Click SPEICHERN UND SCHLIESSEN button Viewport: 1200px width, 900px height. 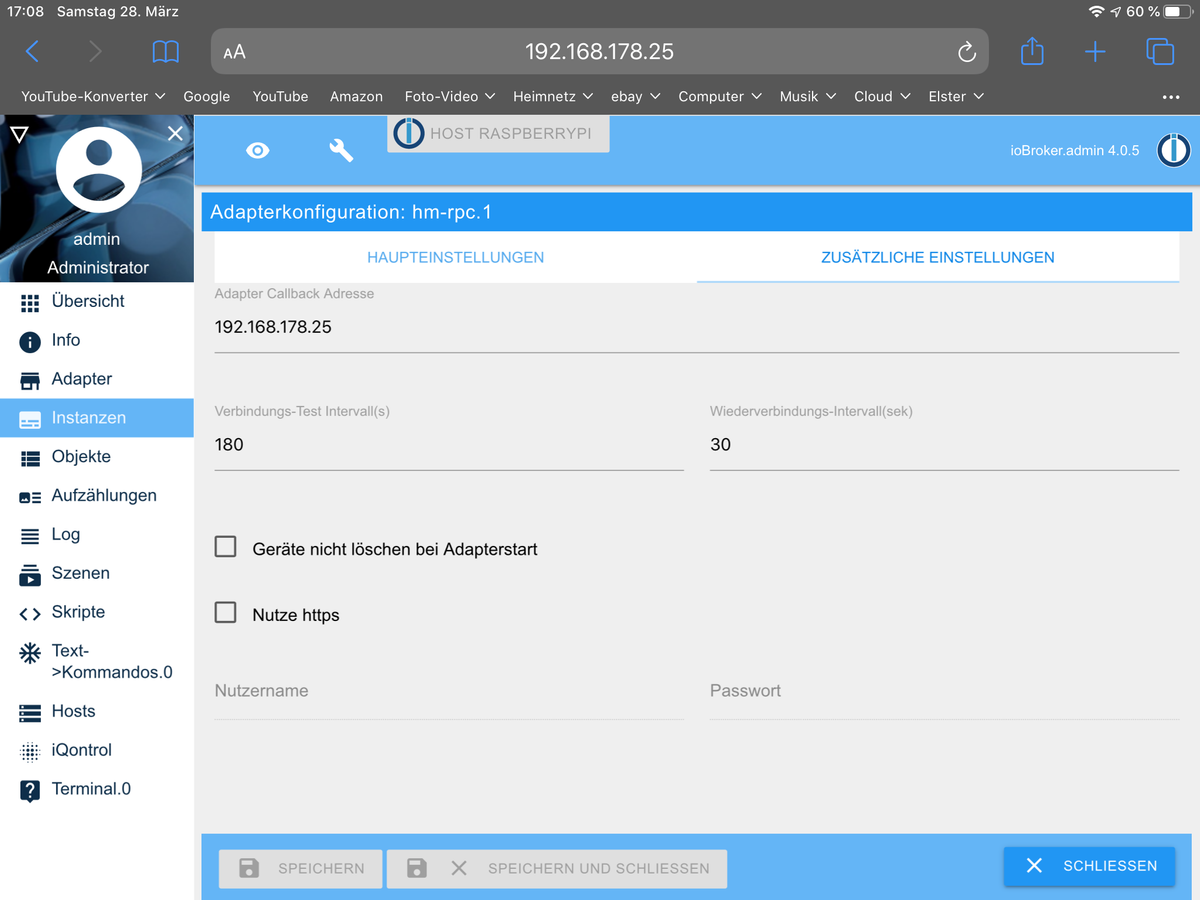[557, 868]
